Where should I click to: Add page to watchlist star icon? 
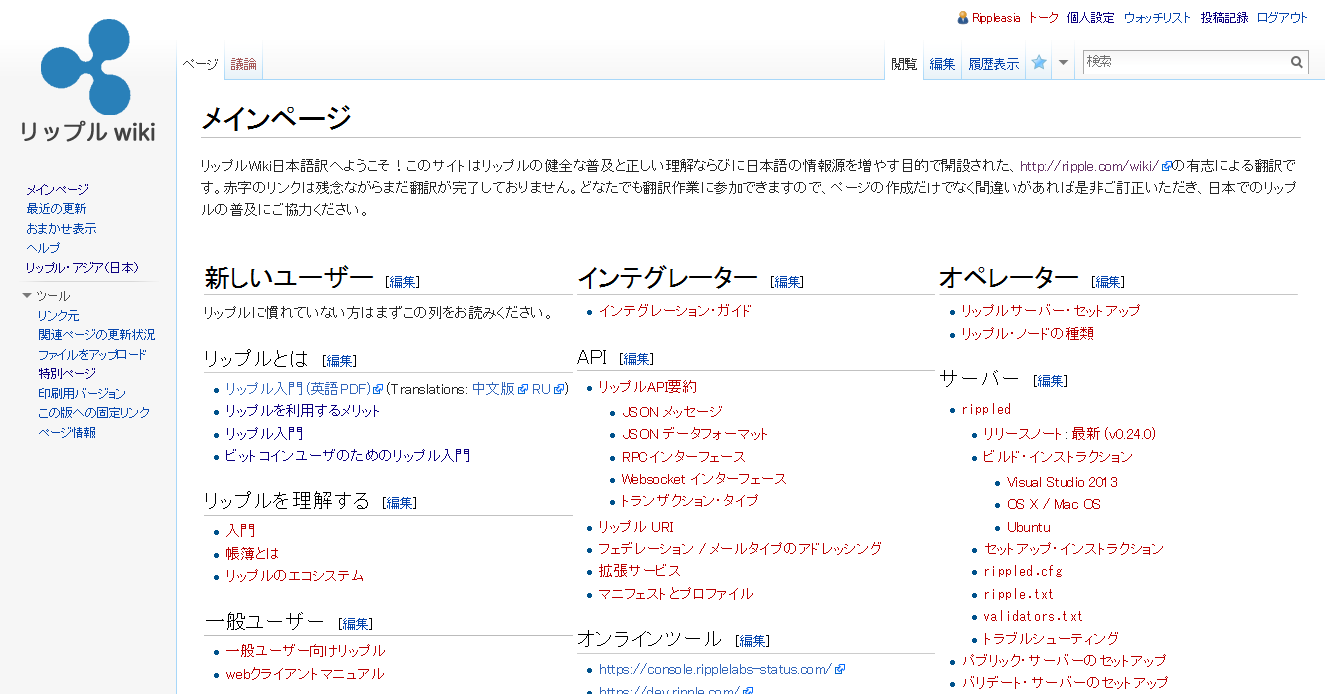tap(1039, 62)
